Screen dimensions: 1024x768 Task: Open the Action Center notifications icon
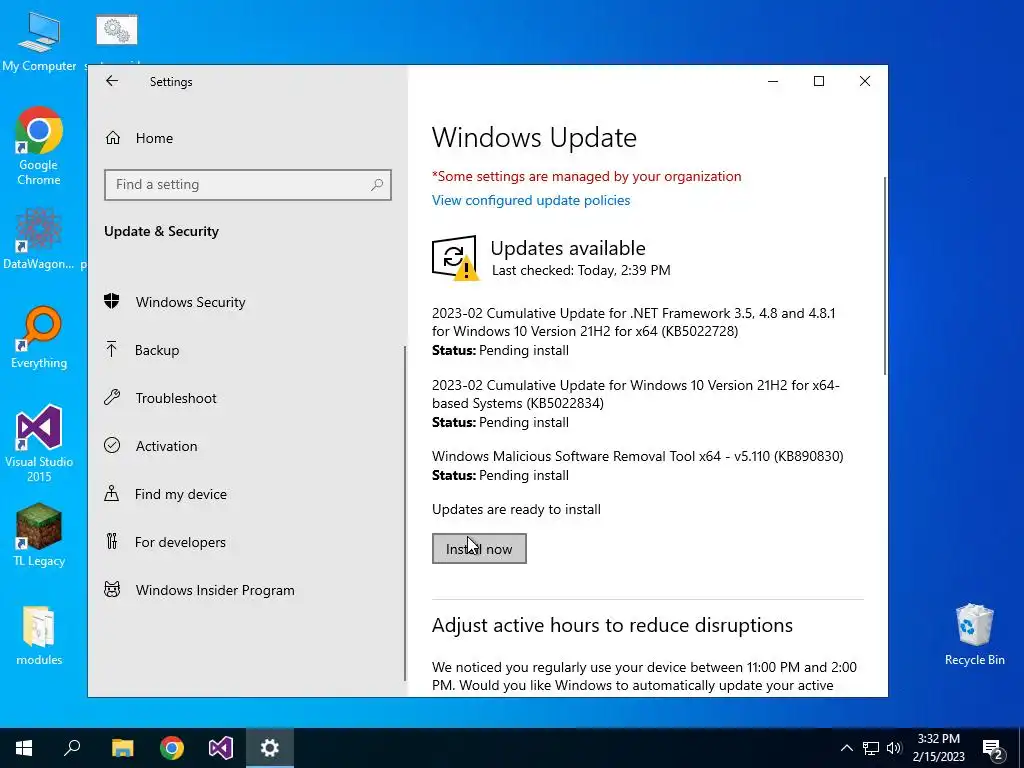coord(993,748)
